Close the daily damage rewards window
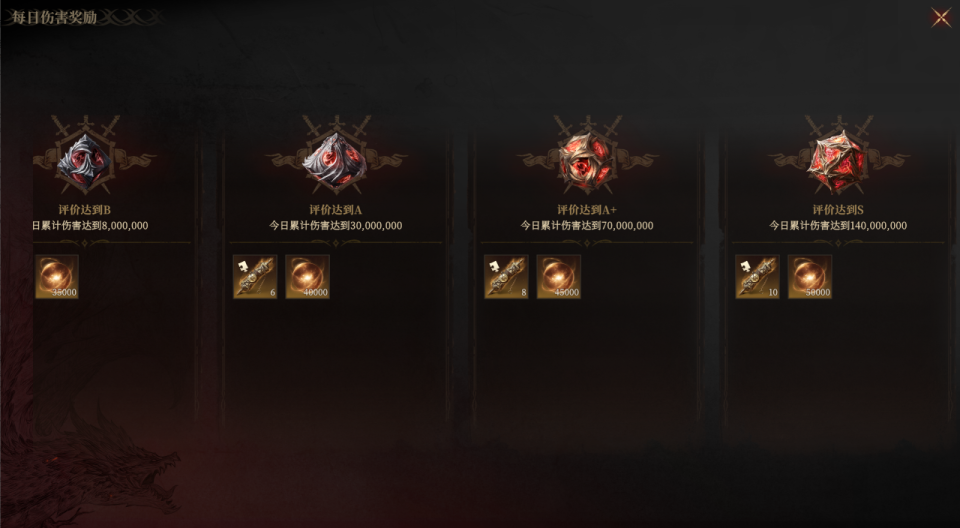Viewport: 960px width, 528px height. click(x=941, y=17)
